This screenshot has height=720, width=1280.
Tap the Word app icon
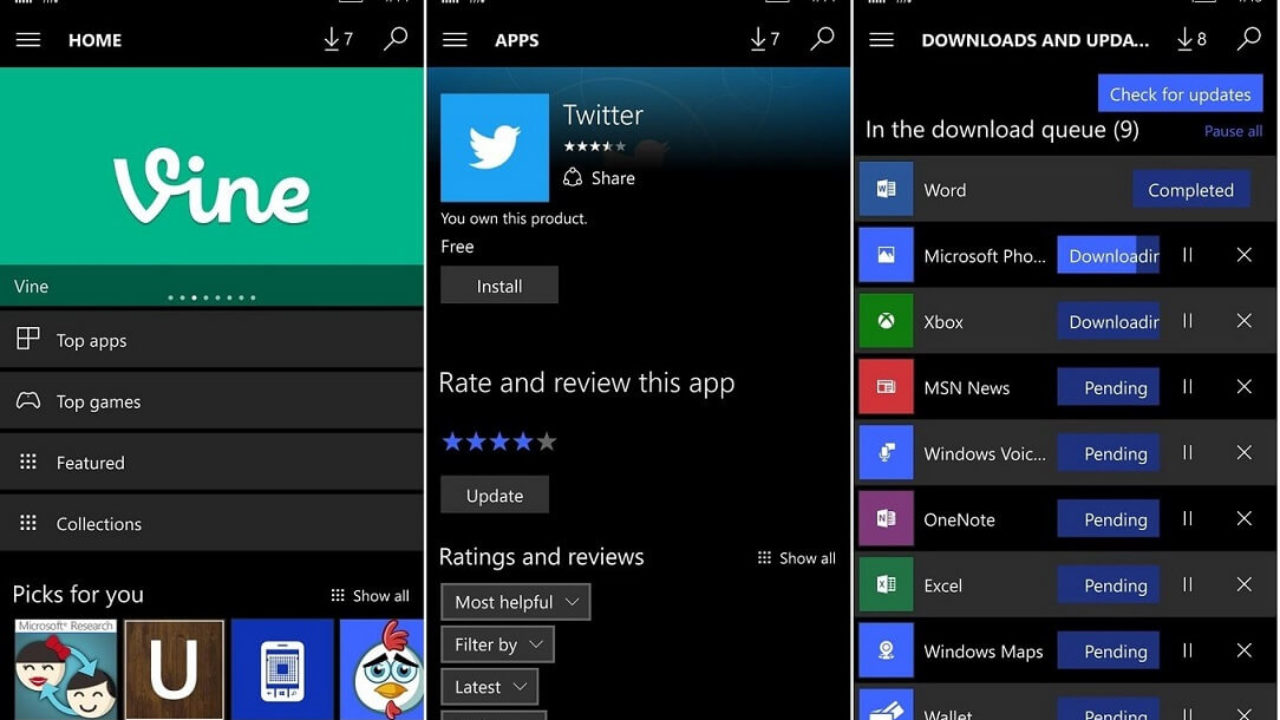point(886,189)
